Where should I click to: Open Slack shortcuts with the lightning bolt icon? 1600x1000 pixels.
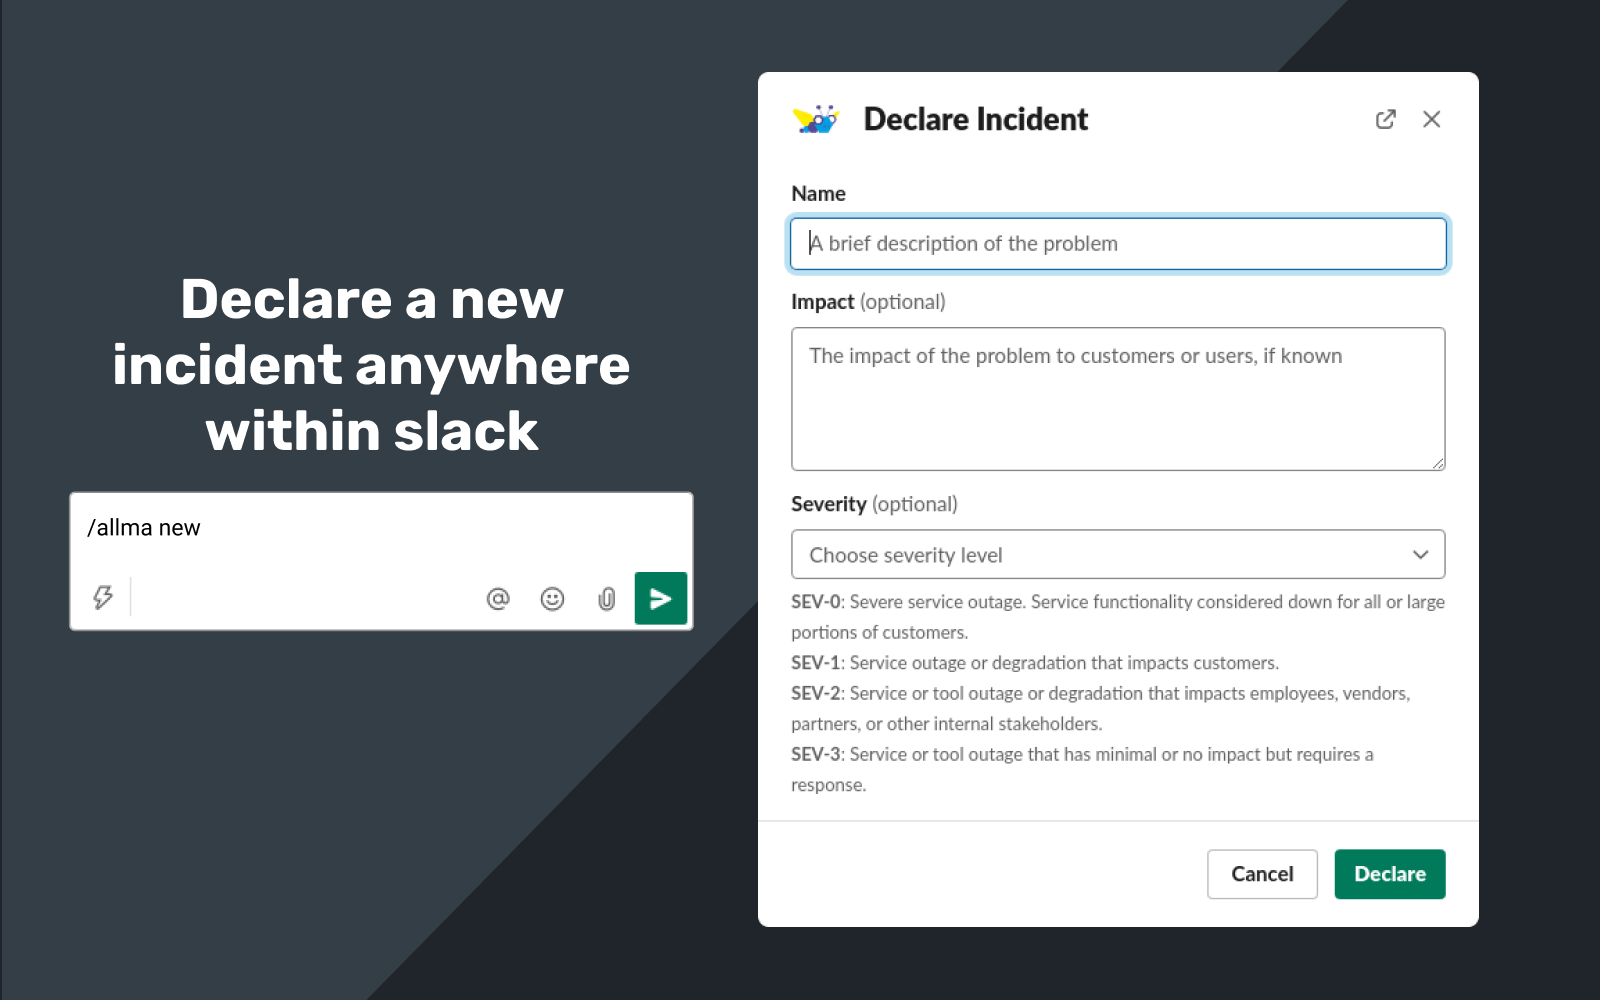coord(103,597)
